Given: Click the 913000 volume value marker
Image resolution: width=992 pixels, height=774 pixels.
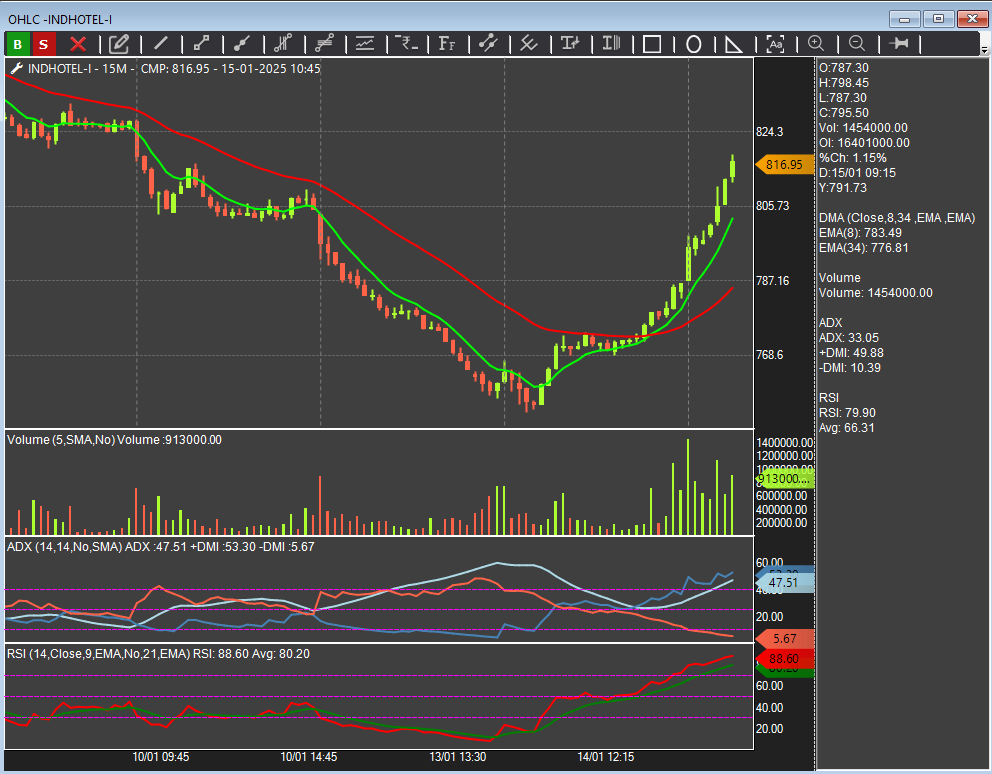Looking at the screenshot, I should point(784,479).
